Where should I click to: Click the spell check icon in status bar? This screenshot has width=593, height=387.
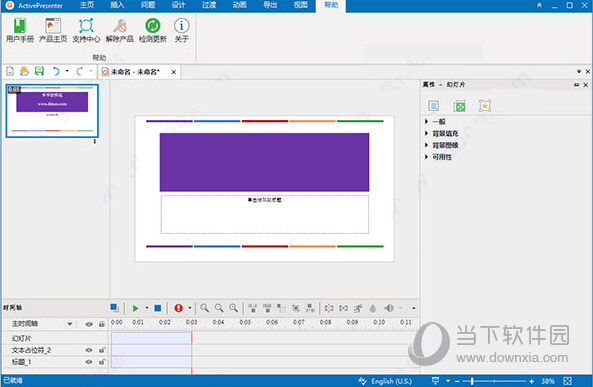click(362, 381)
